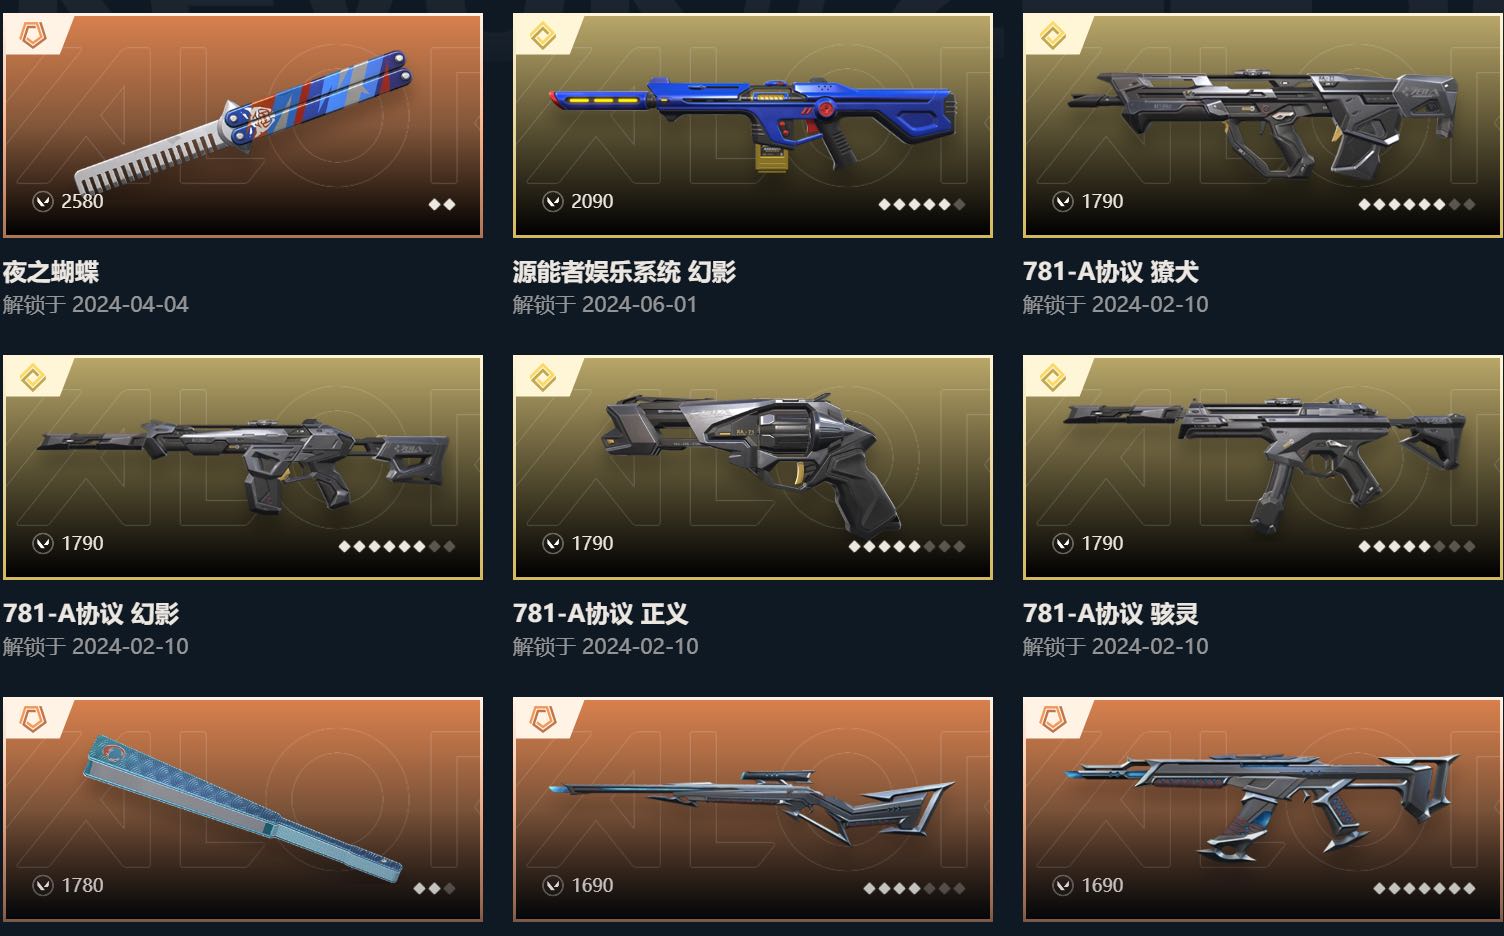The height and width of the screenshot is (936, 1504).
Task: Select the 781-A协议 幻影 rifle skin image
Action: point(243,467)
